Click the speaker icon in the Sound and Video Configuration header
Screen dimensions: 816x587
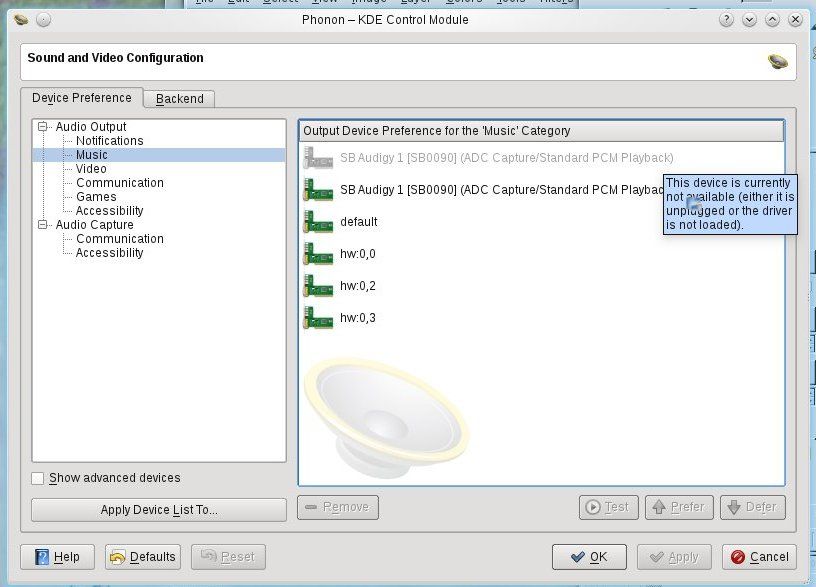pyautogui.click(x=777, y=61)
